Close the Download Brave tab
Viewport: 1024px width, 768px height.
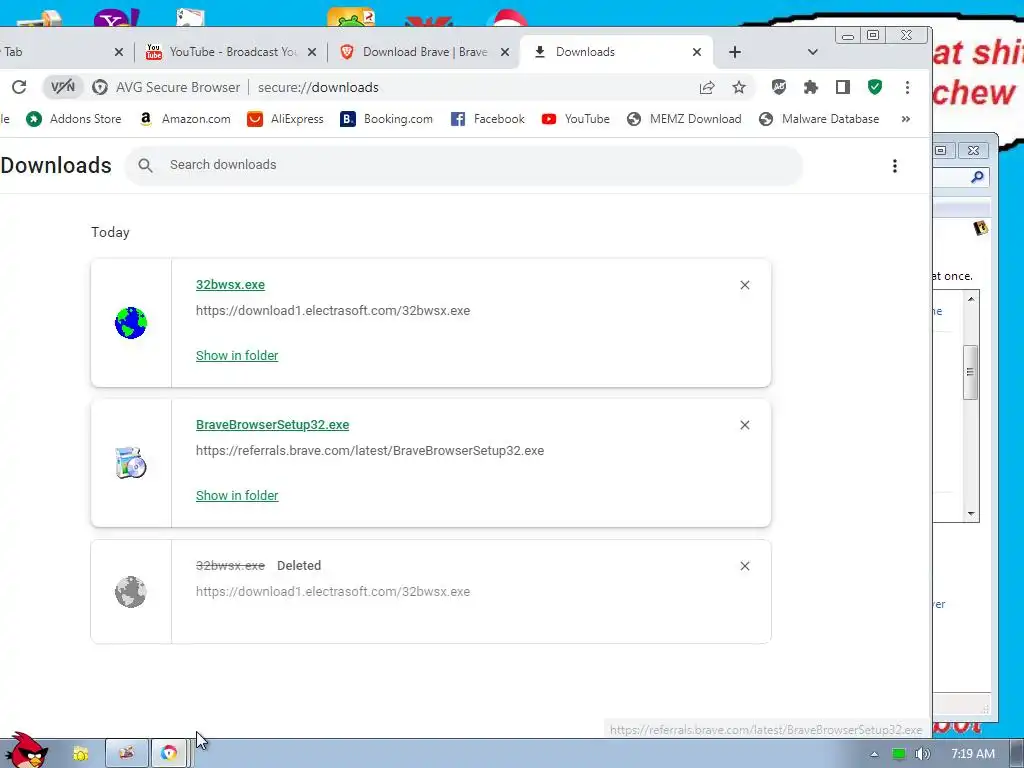(x=505, y=52)
